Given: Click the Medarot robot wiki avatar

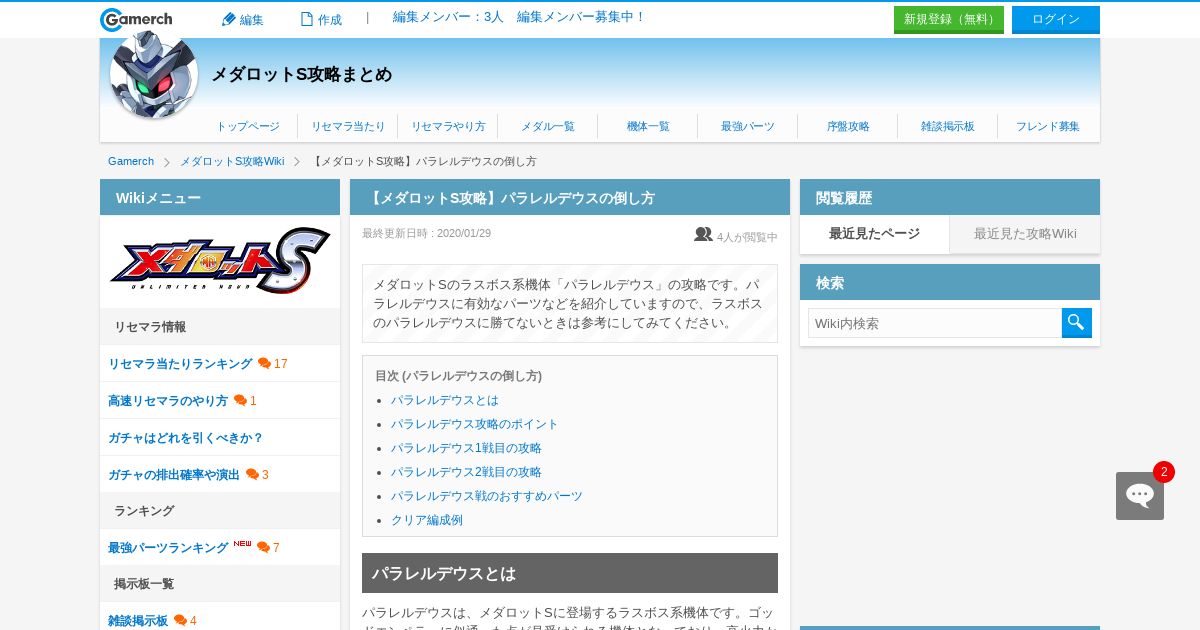Looking at the screenshot, I should pyautogui.click(x=154, y=75).
